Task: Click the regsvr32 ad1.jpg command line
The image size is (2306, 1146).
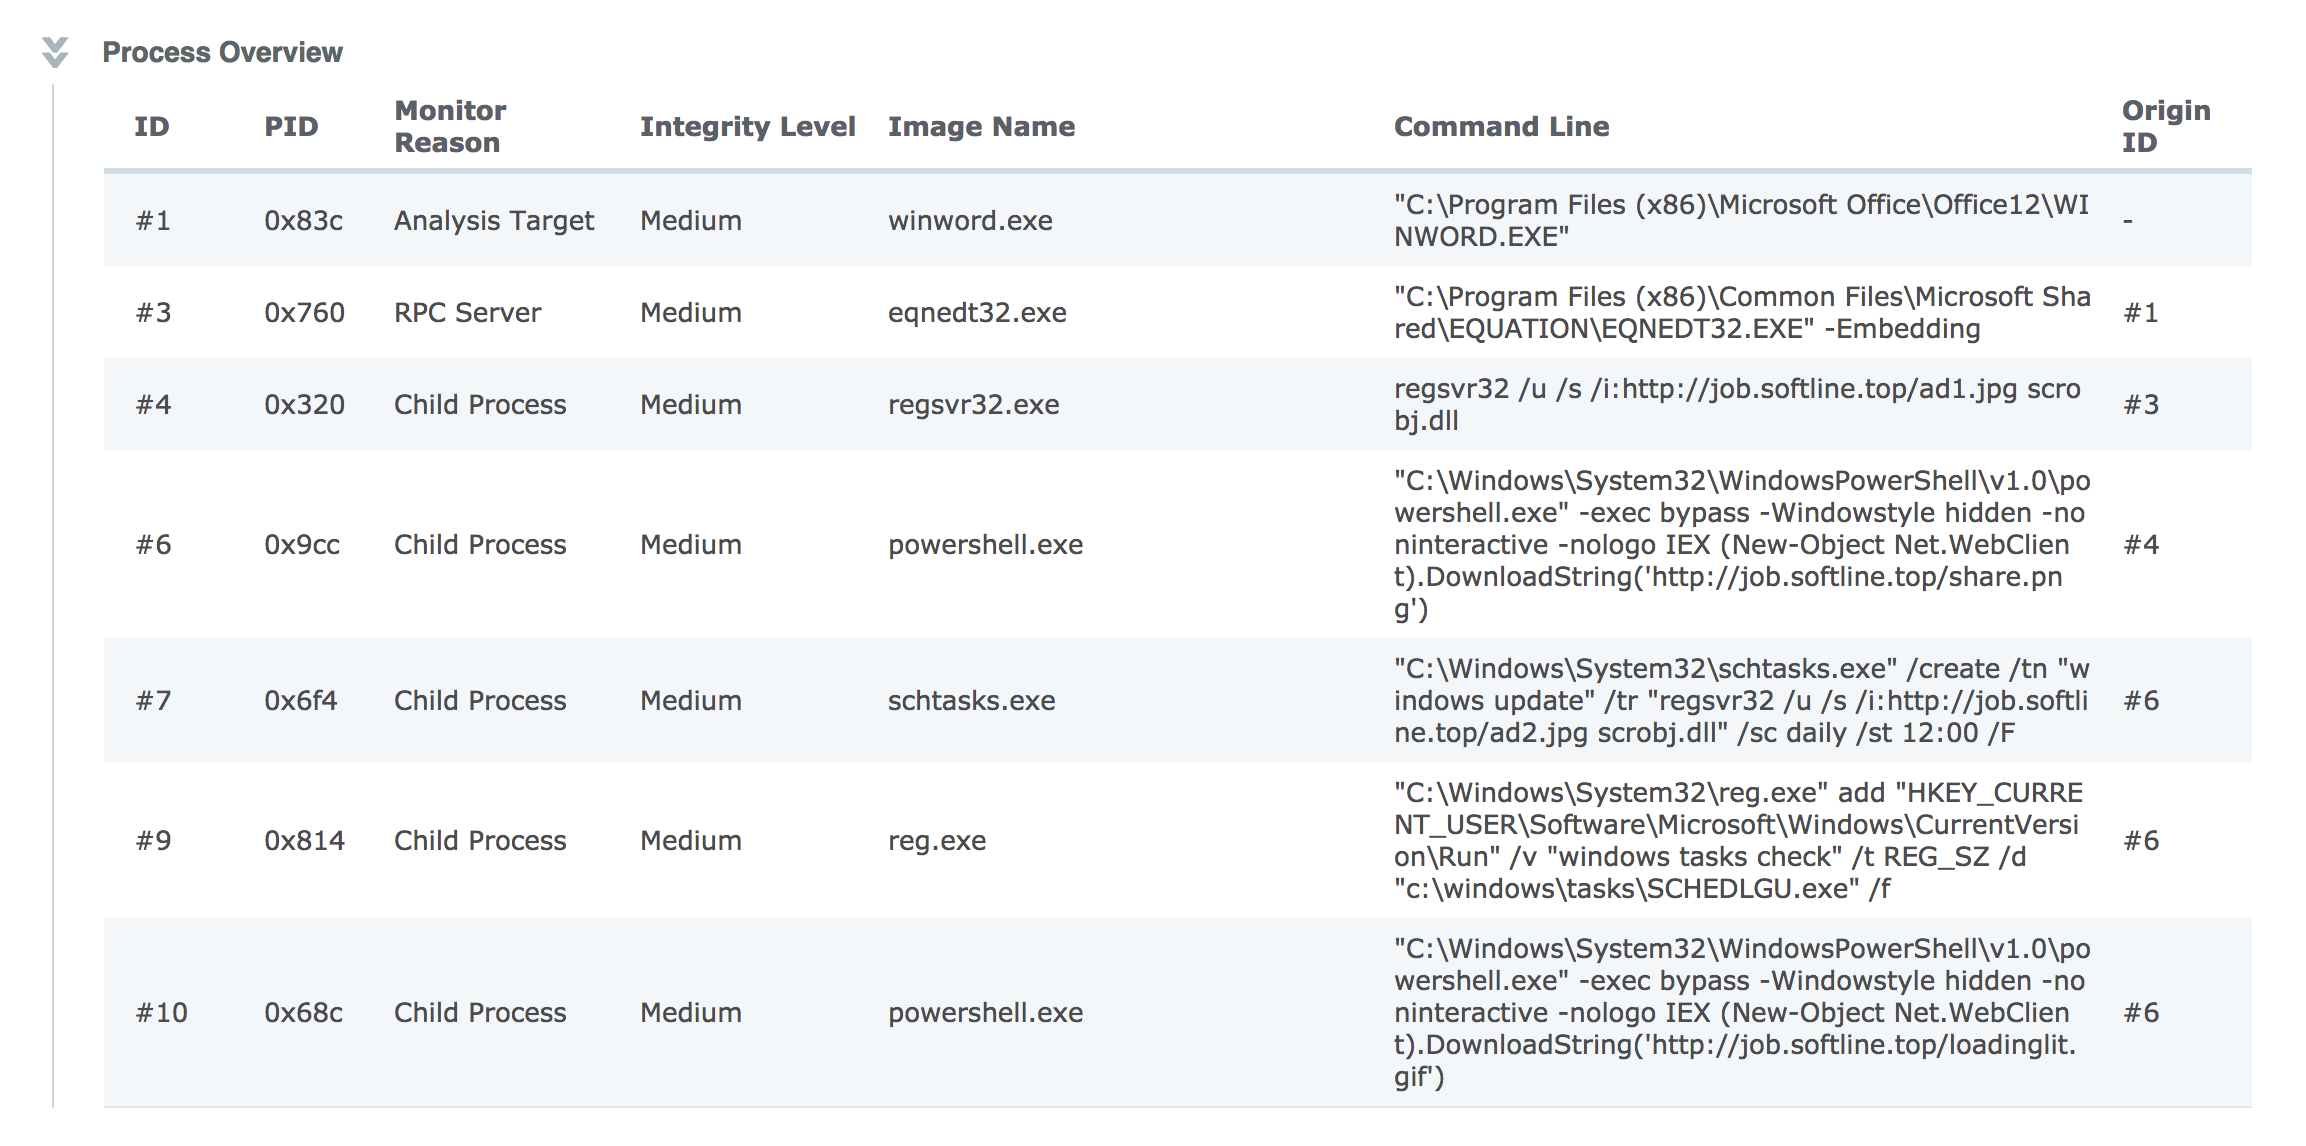Action: 1737,404
